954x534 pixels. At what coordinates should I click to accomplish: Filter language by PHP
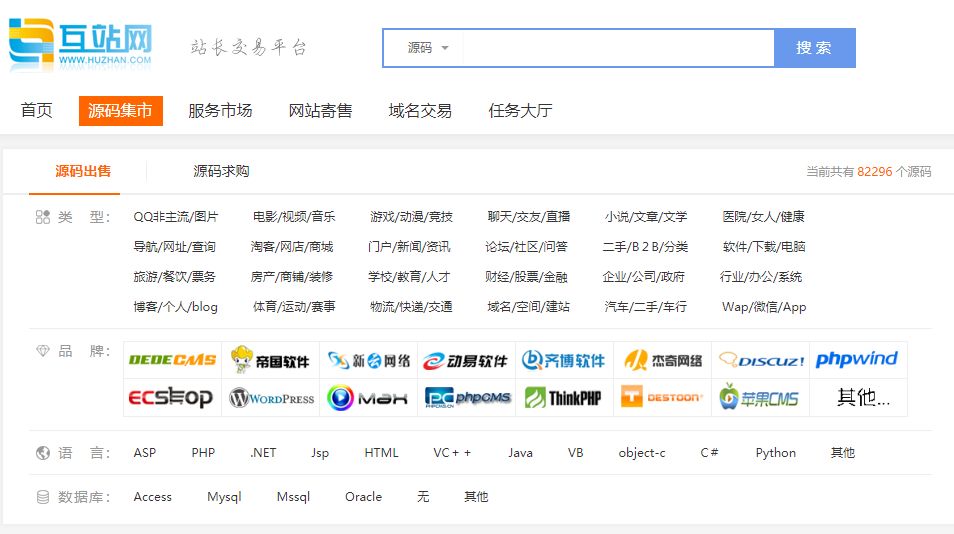(203, 453)
